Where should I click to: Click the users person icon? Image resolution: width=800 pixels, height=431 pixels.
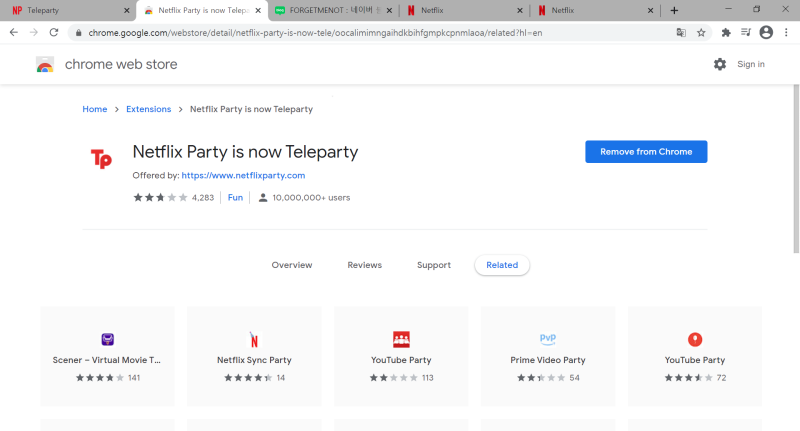point(263,197)
